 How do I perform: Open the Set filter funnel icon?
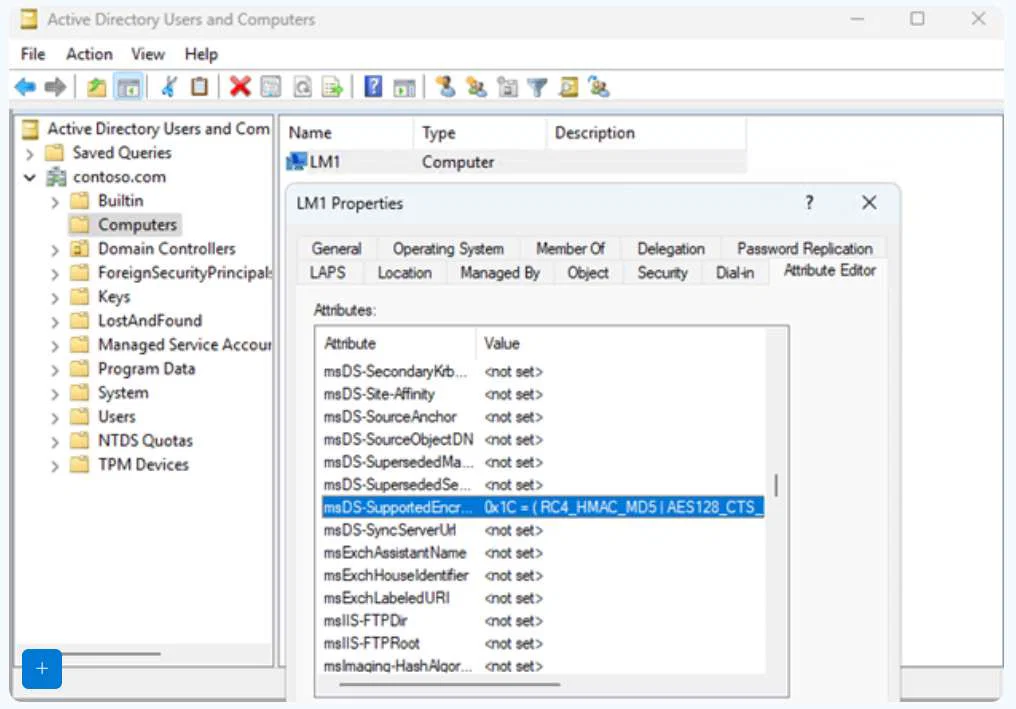click(x=537, y=86)
